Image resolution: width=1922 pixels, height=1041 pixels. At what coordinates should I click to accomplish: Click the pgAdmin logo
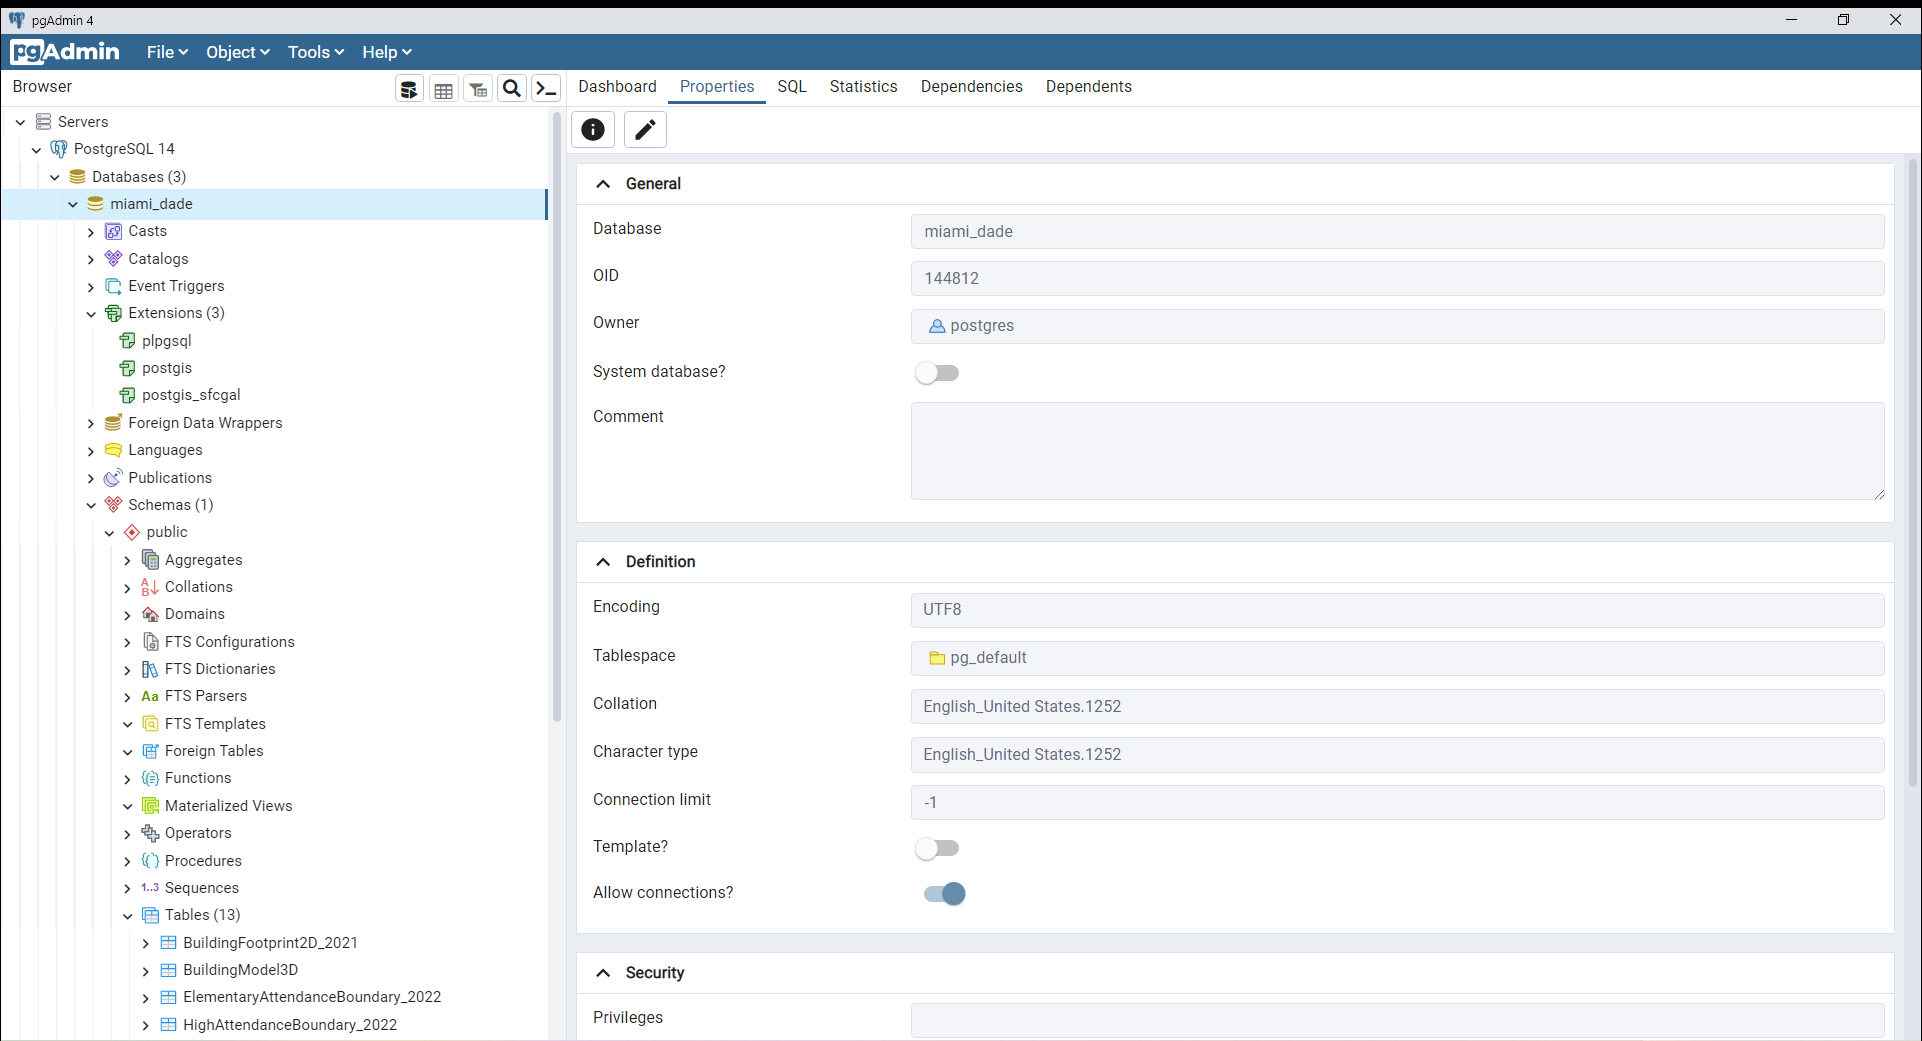point(64,51)
